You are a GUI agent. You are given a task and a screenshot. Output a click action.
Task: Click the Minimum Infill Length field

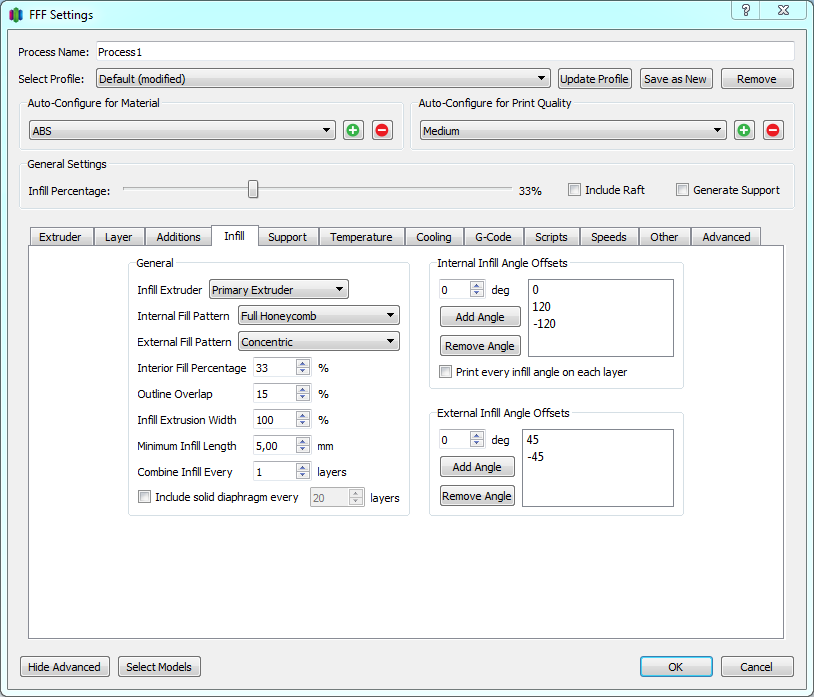click(x=275, y=445)
